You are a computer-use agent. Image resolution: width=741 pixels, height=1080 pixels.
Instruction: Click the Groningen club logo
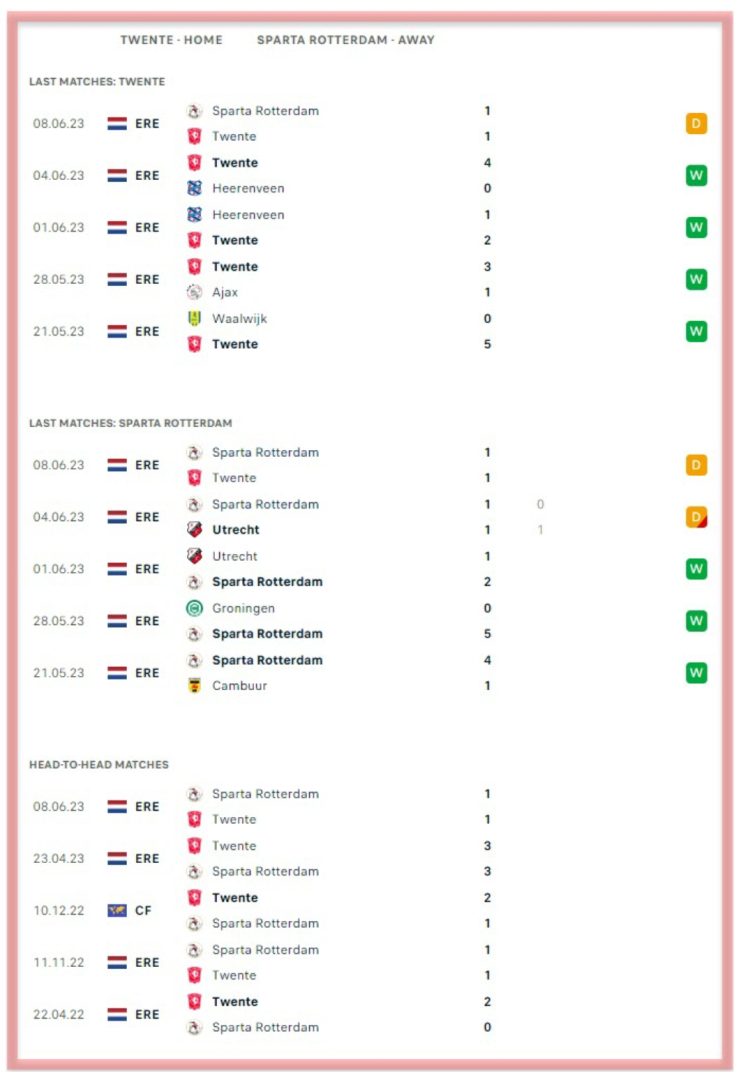195,608
